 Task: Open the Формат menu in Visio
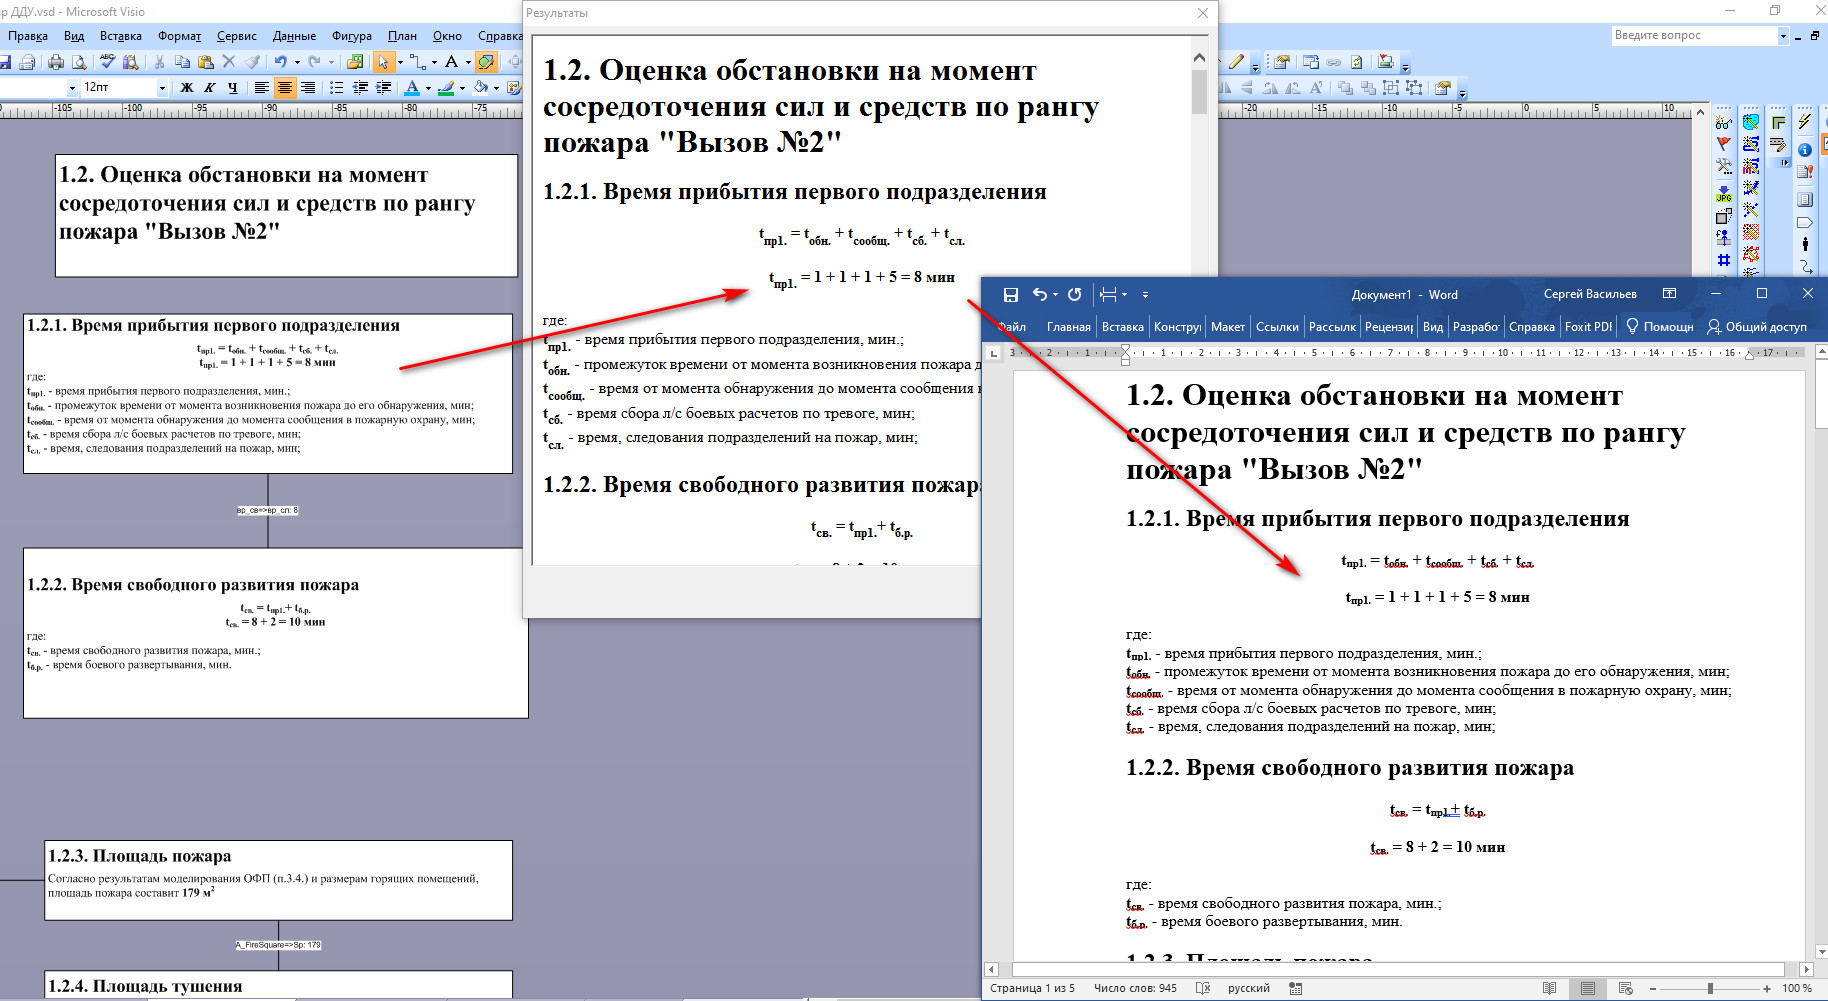pyautogui.click(x=180, y=36)
